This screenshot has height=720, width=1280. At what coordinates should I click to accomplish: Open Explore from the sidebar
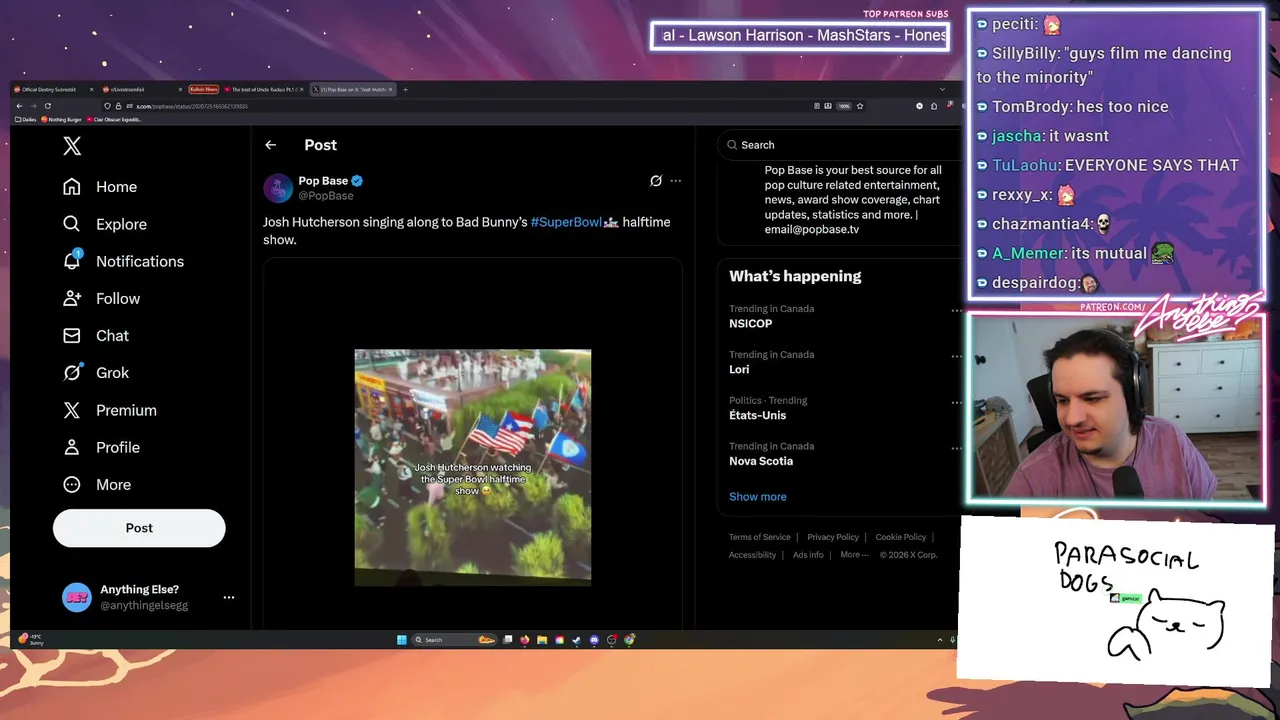click(105, 224)
